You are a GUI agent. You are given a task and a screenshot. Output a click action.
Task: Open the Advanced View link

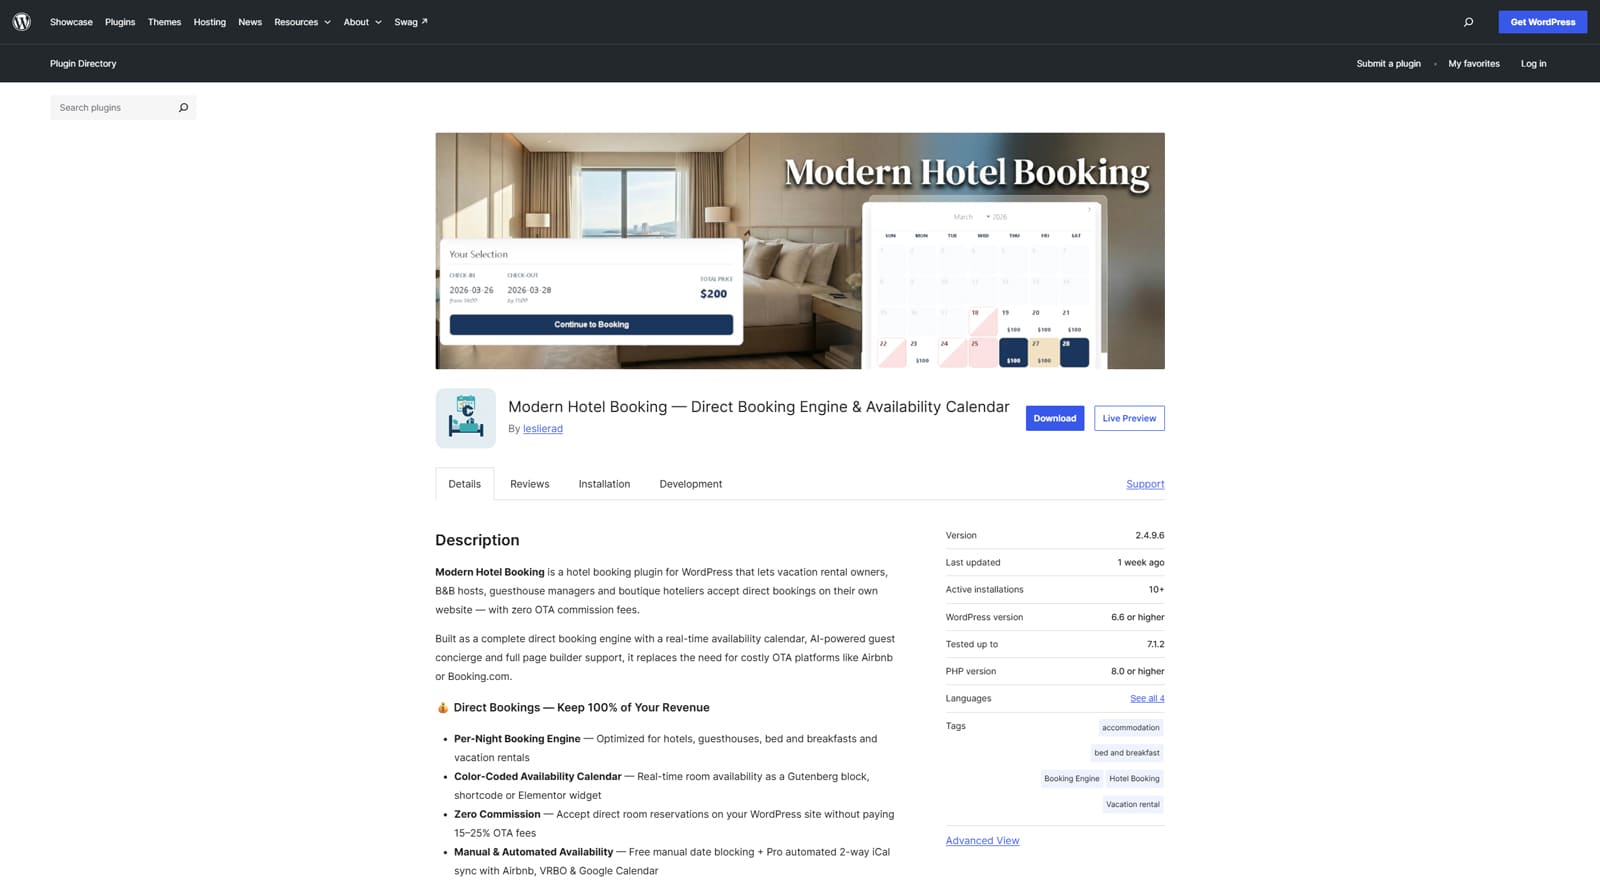tap(983, 841)
